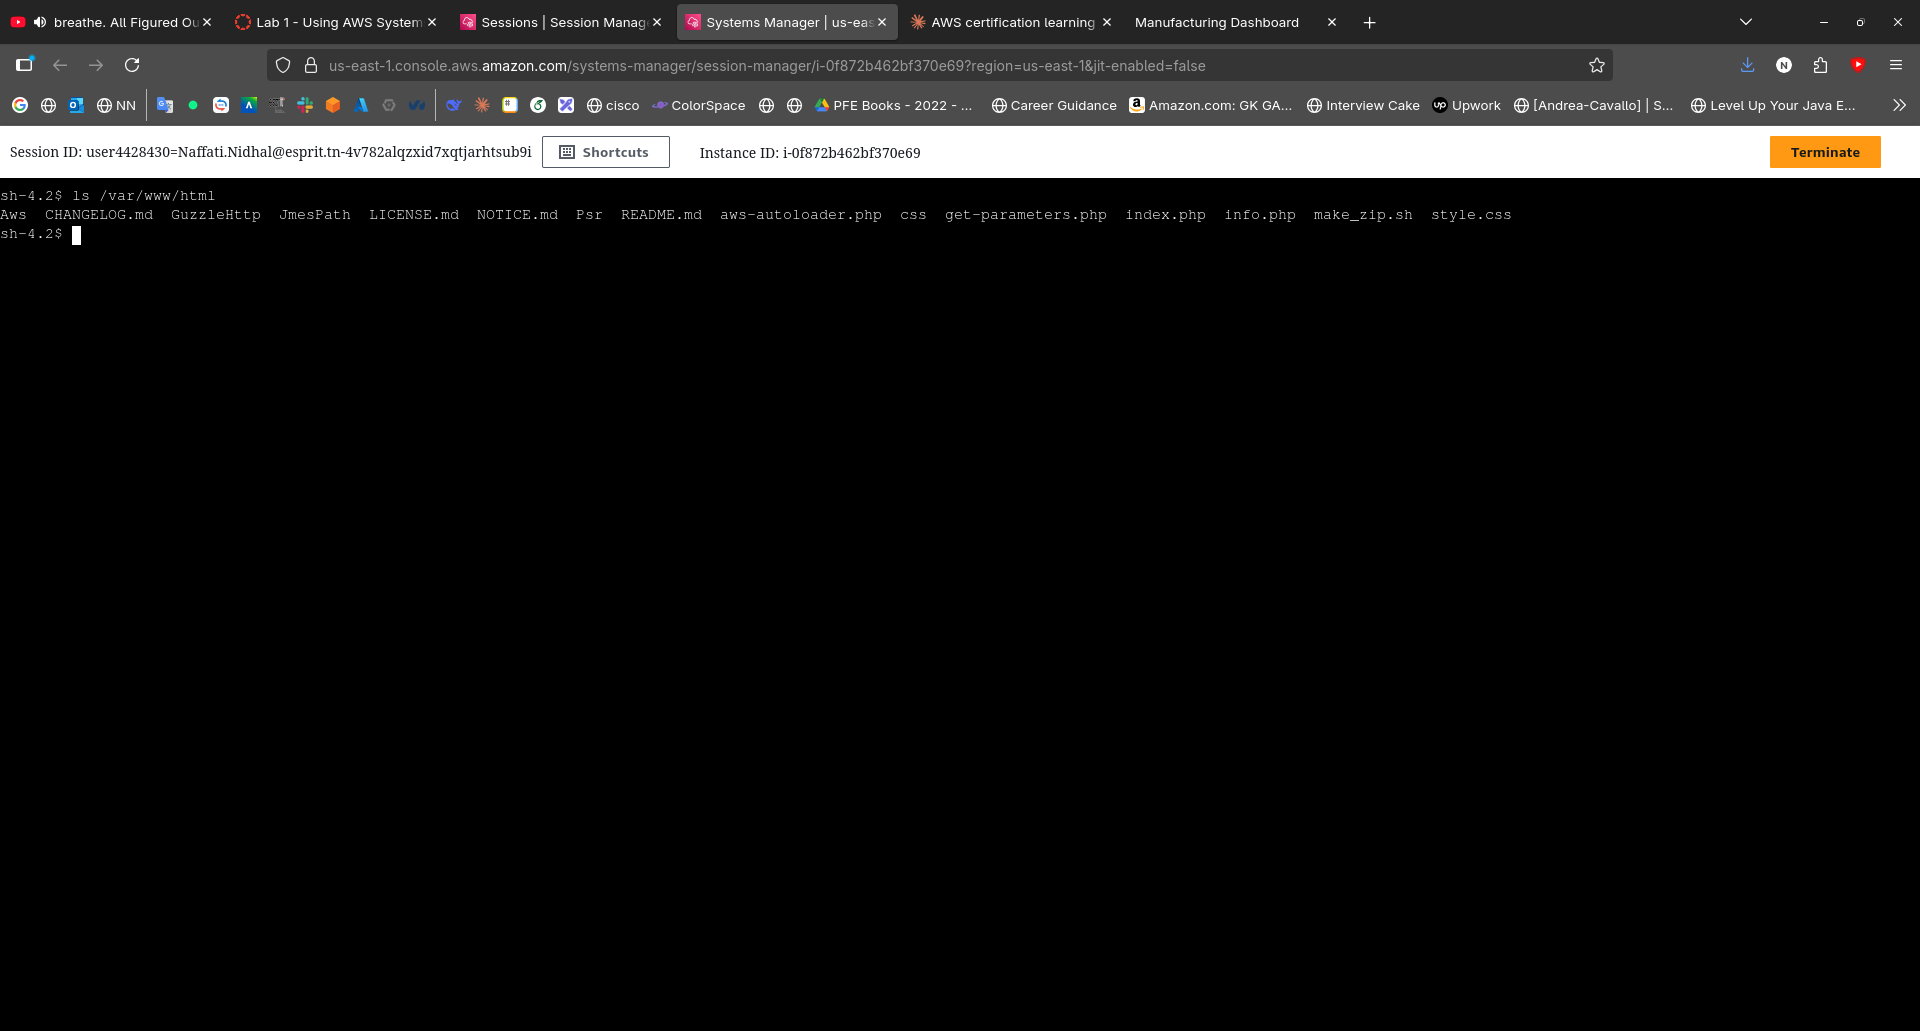
Task: Open the Firefox hamburger application menu
Action: [x=1895, y=65]
